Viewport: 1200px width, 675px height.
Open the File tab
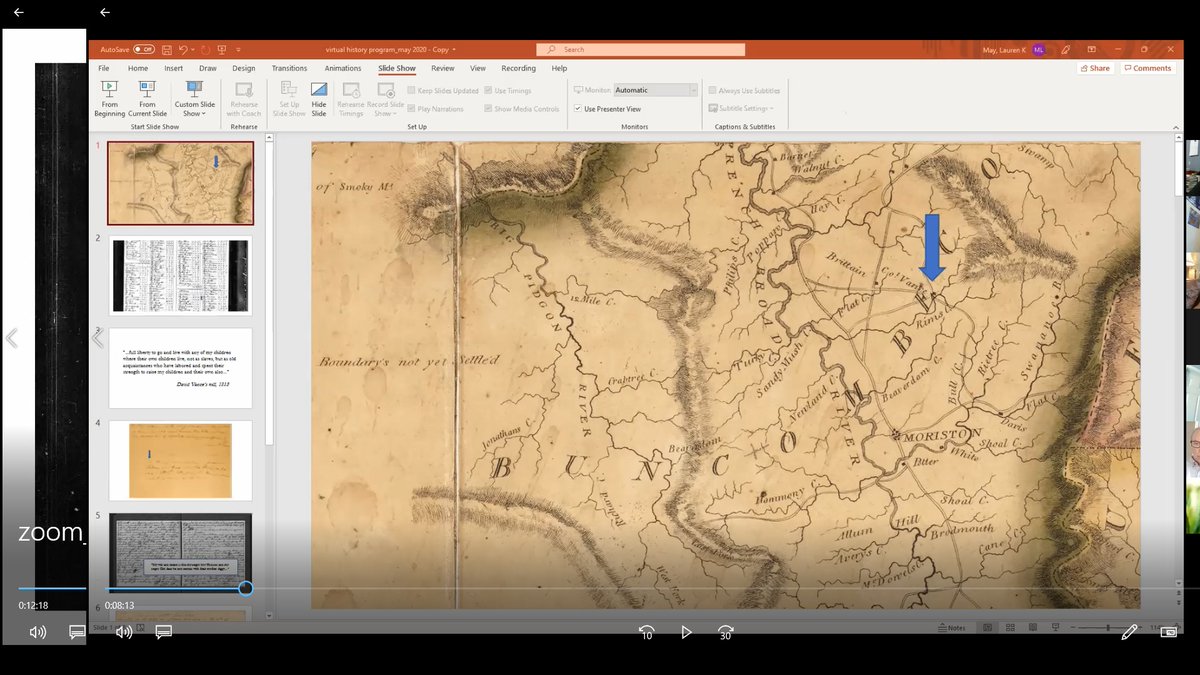click(103, 68)
